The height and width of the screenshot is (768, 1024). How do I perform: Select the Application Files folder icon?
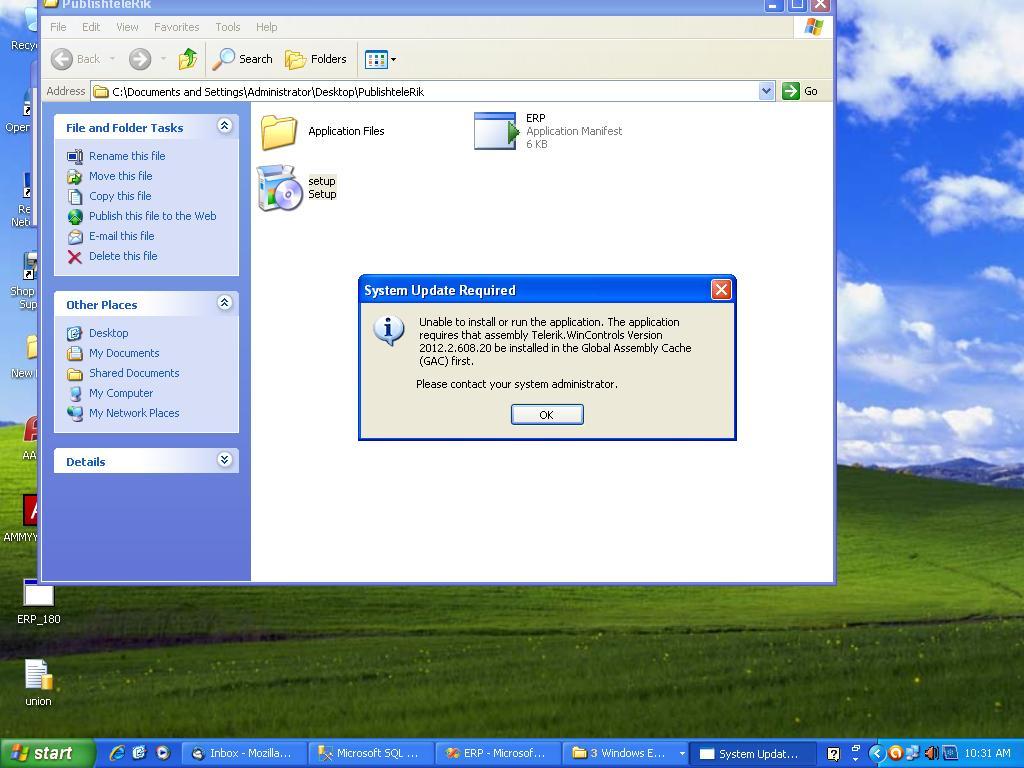pyautogui.click(x=279, y=131)
